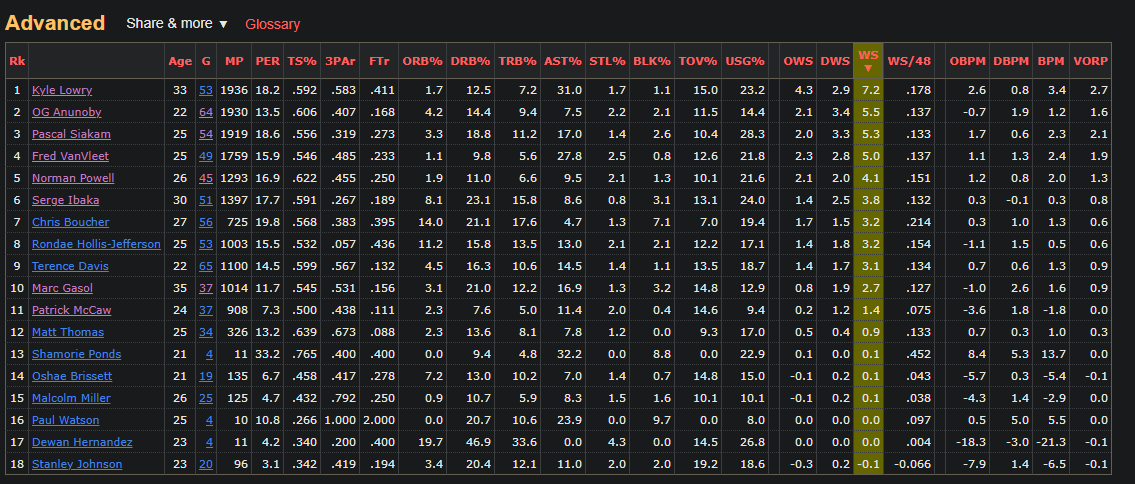The height and width of the screenshot is (484, 1135).
Task: Sort by the DRB% column header
Action: pos(471,61)
